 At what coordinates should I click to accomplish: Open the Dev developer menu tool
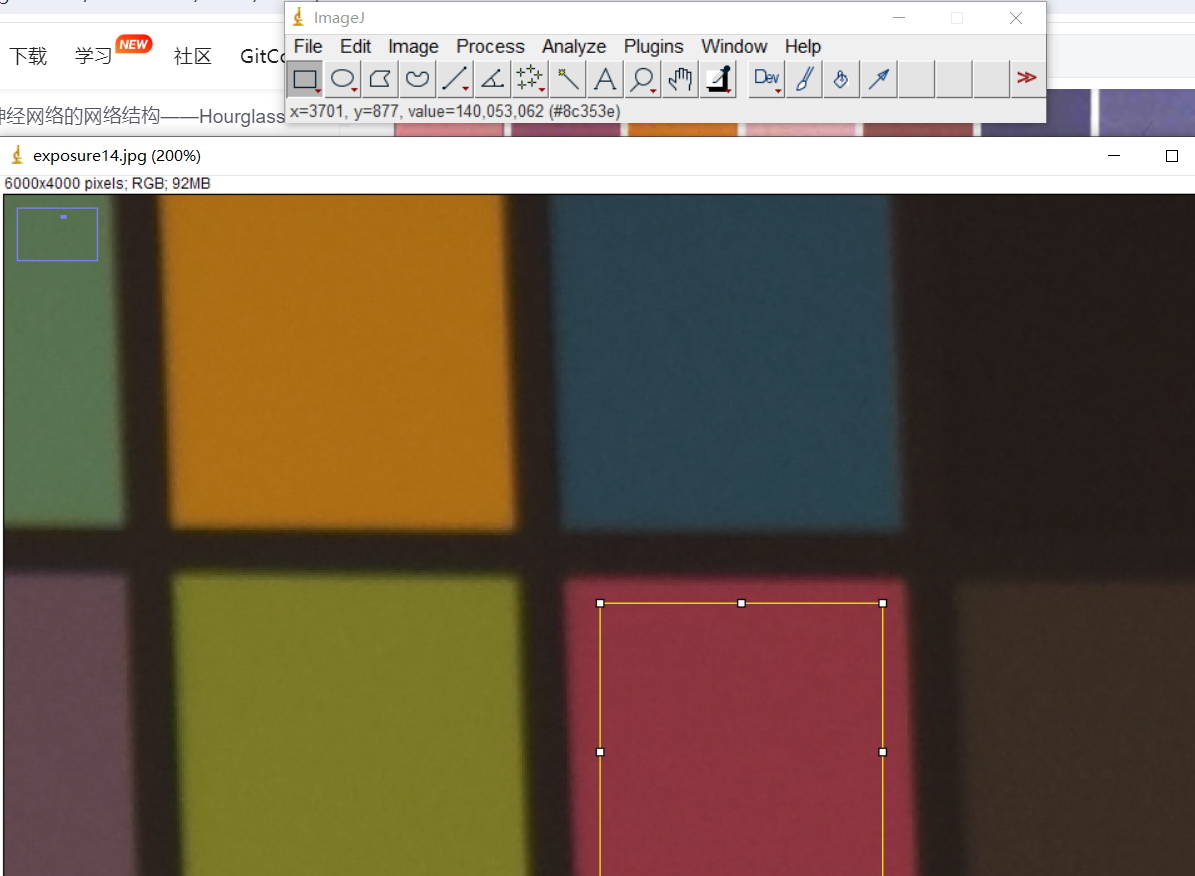pyautogui.click(x=767, y=79)
